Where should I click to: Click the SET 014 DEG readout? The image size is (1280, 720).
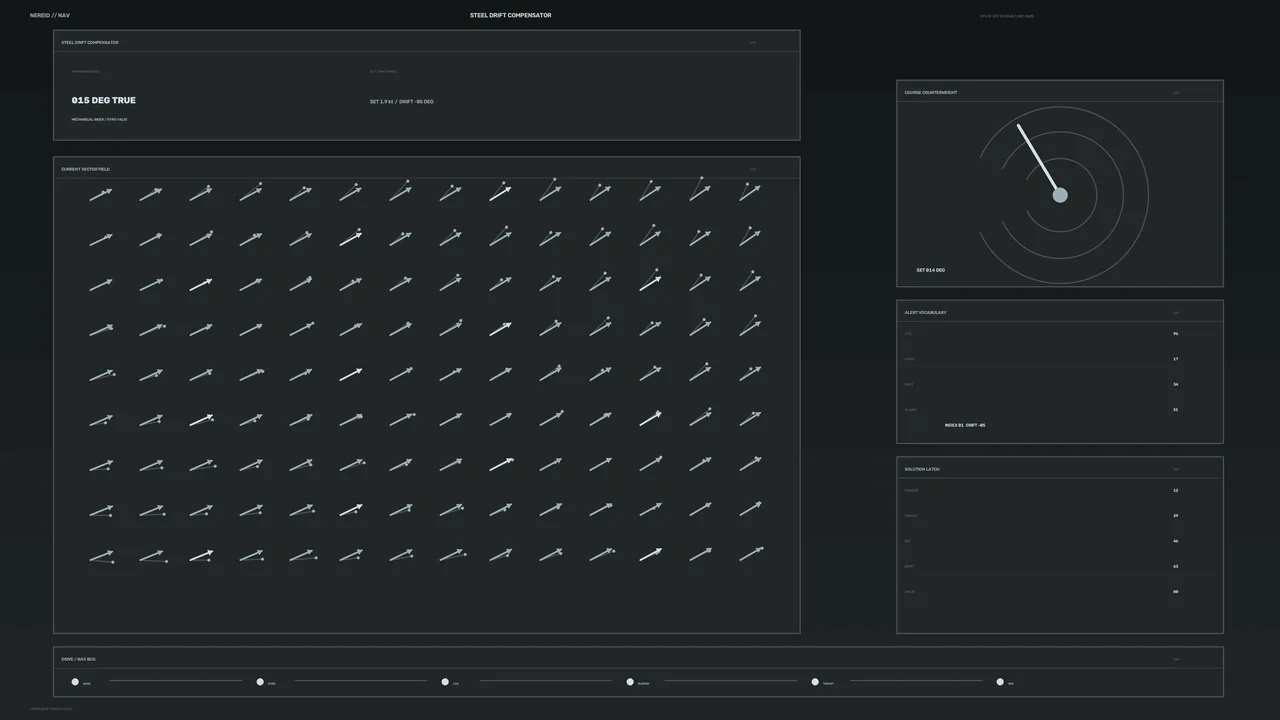coord(931,270)
